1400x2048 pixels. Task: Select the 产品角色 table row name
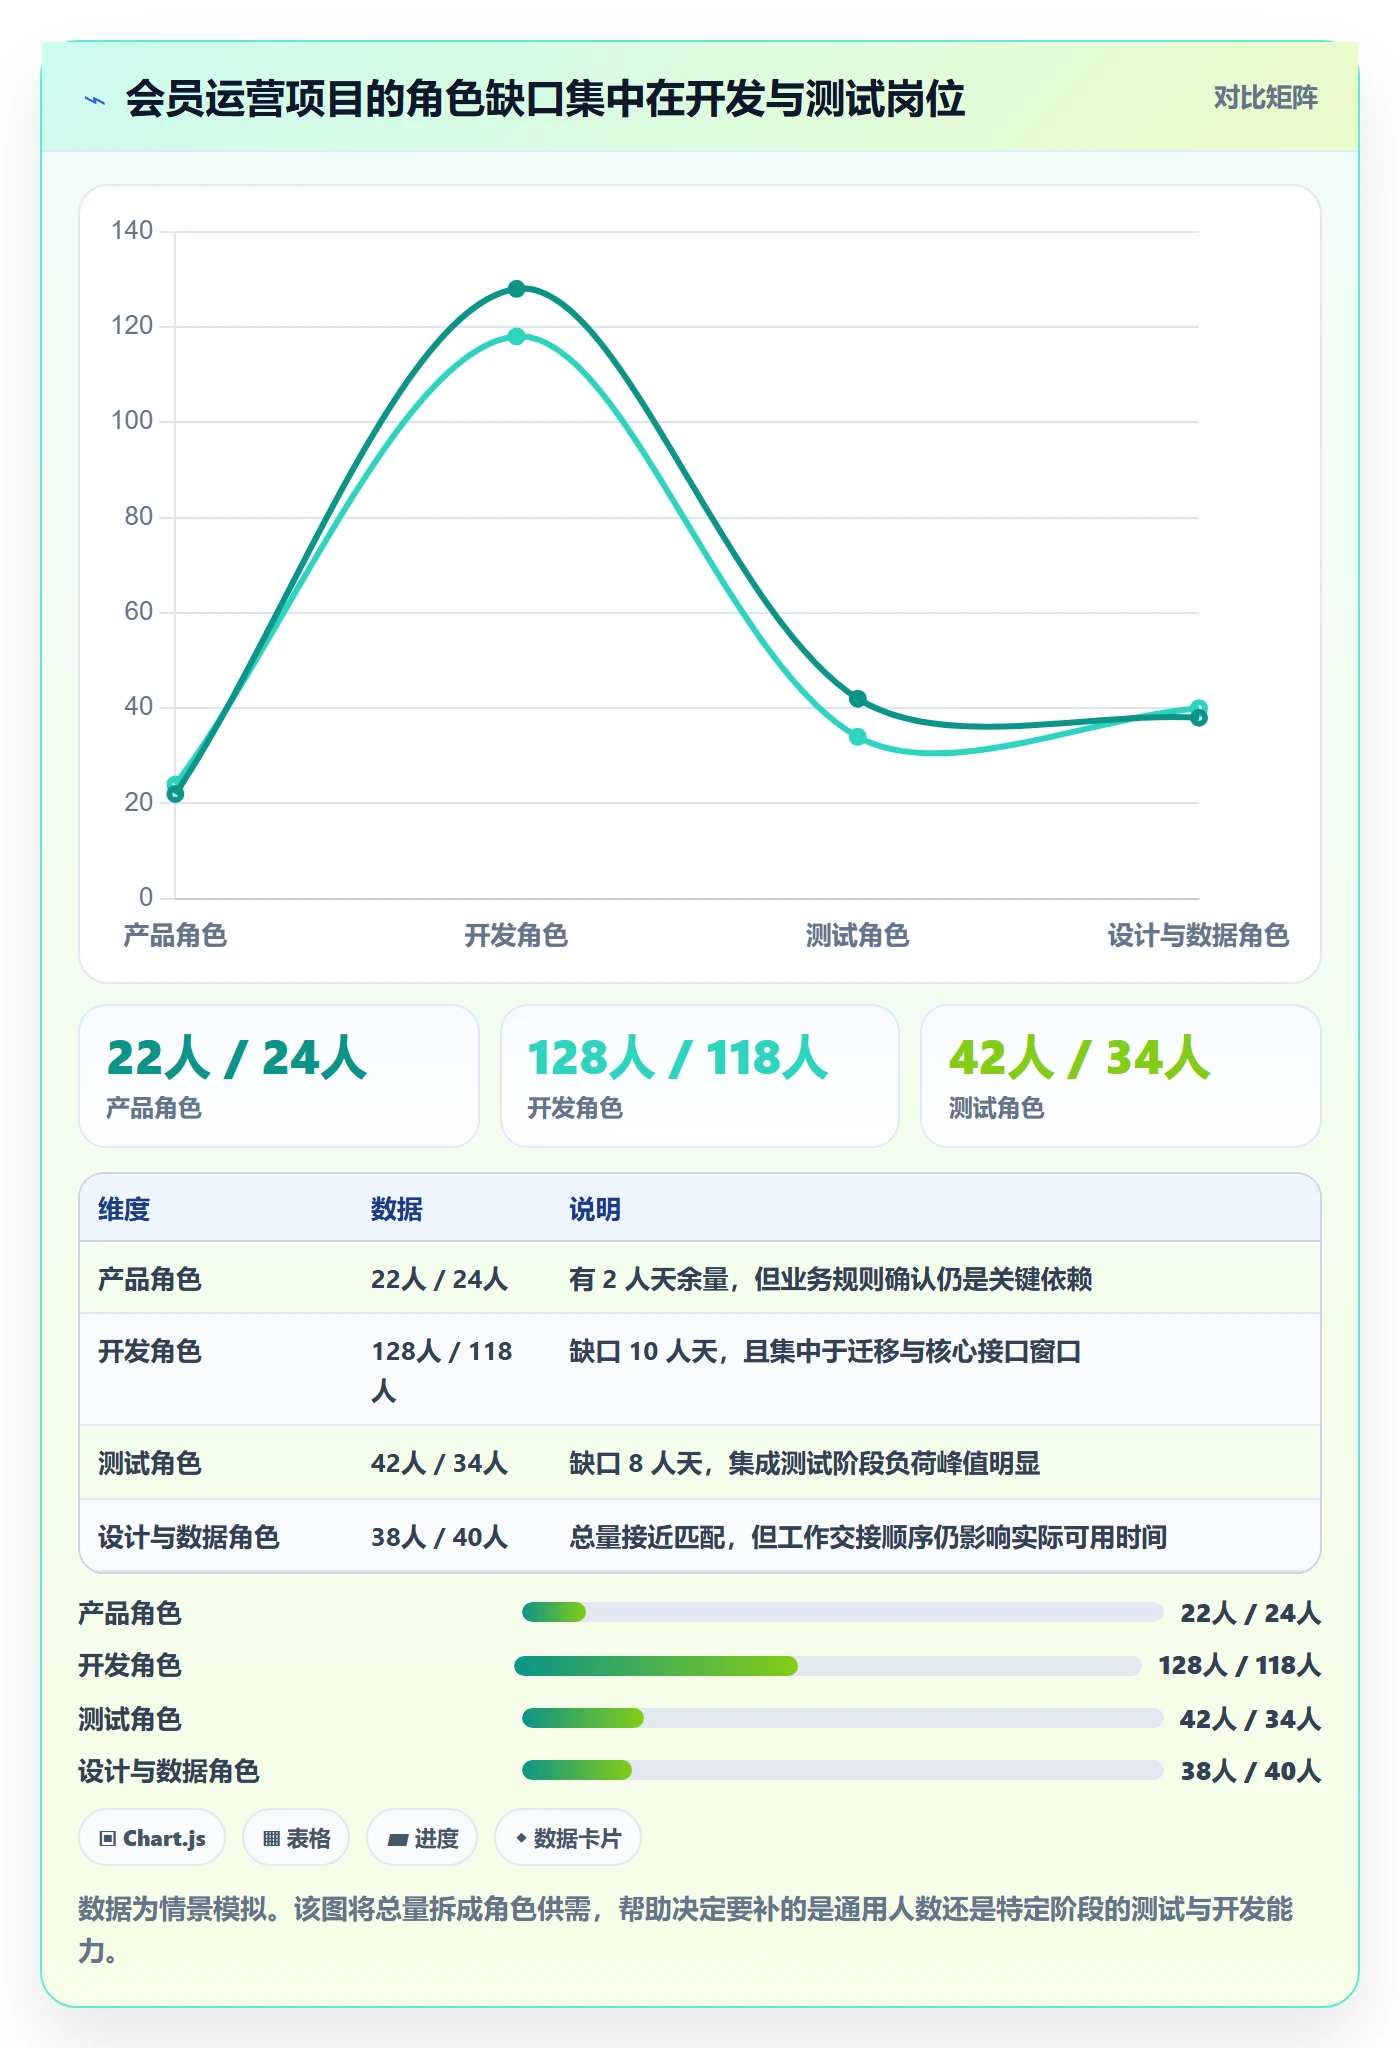pyautogui.click(x=150, y=1279)
